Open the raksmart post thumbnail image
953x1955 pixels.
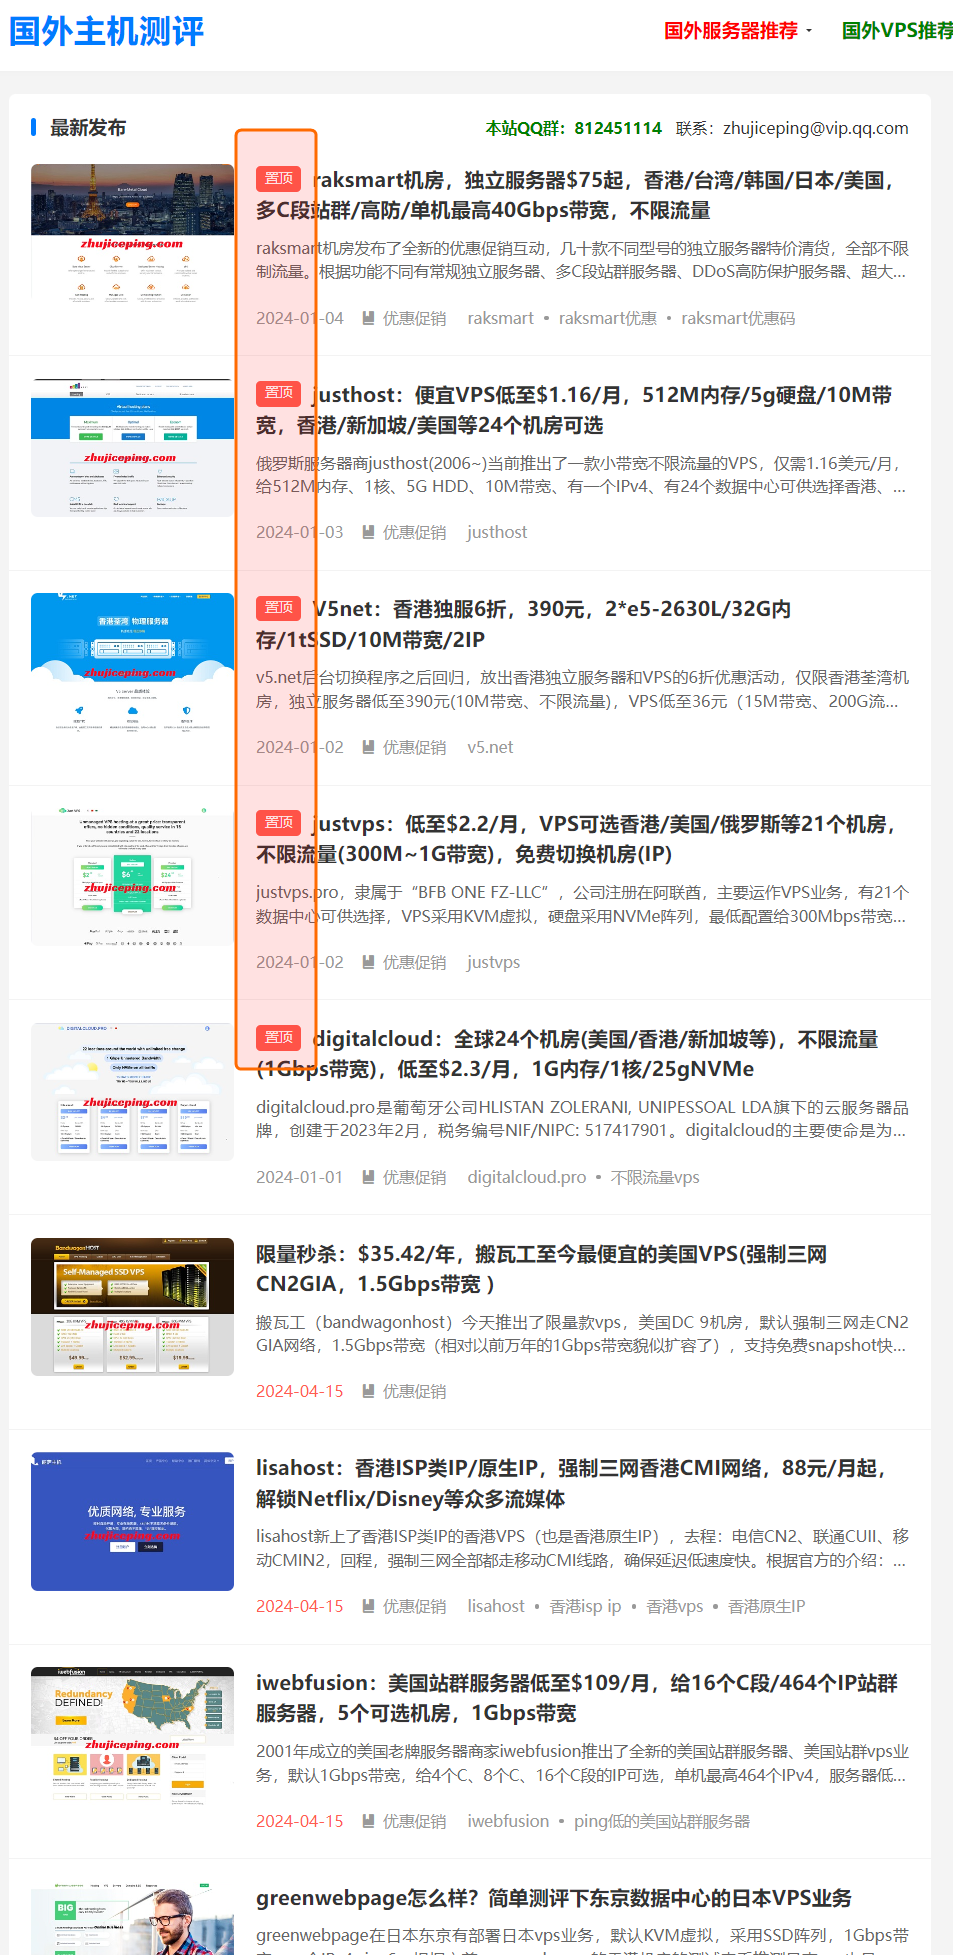pyautogui.click(x=132, y=233)
